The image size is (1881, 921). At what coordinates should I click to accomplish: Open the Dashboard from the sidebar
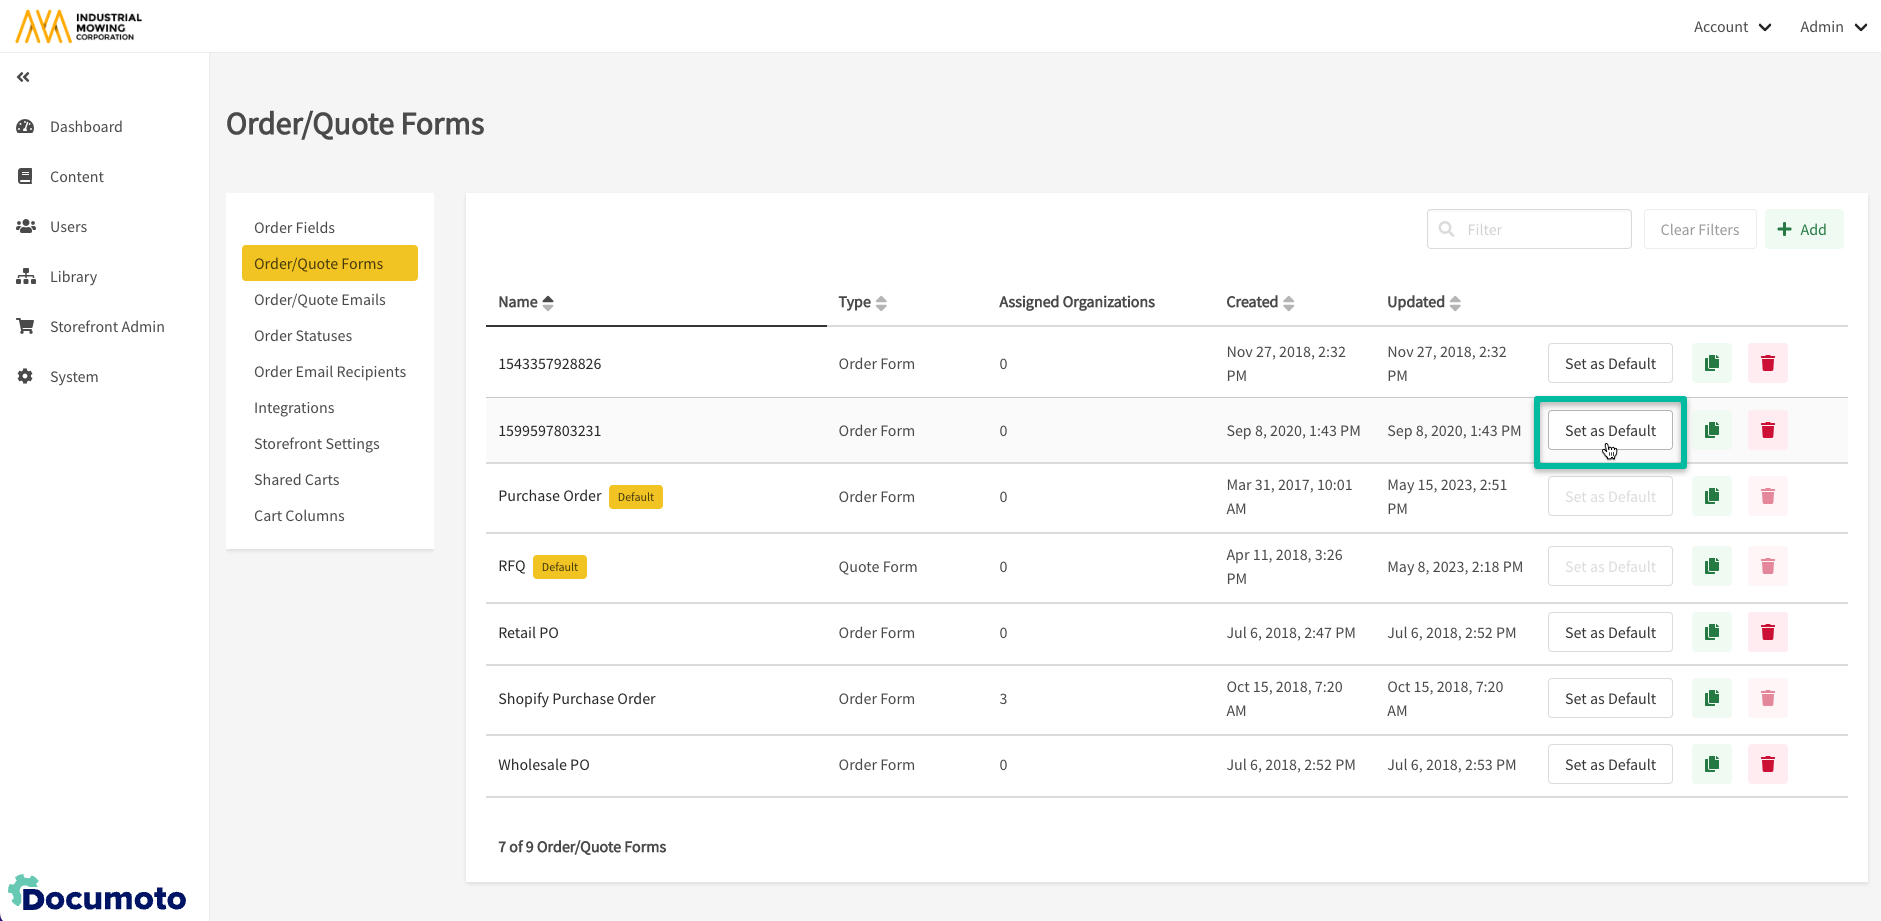point(86,127)
